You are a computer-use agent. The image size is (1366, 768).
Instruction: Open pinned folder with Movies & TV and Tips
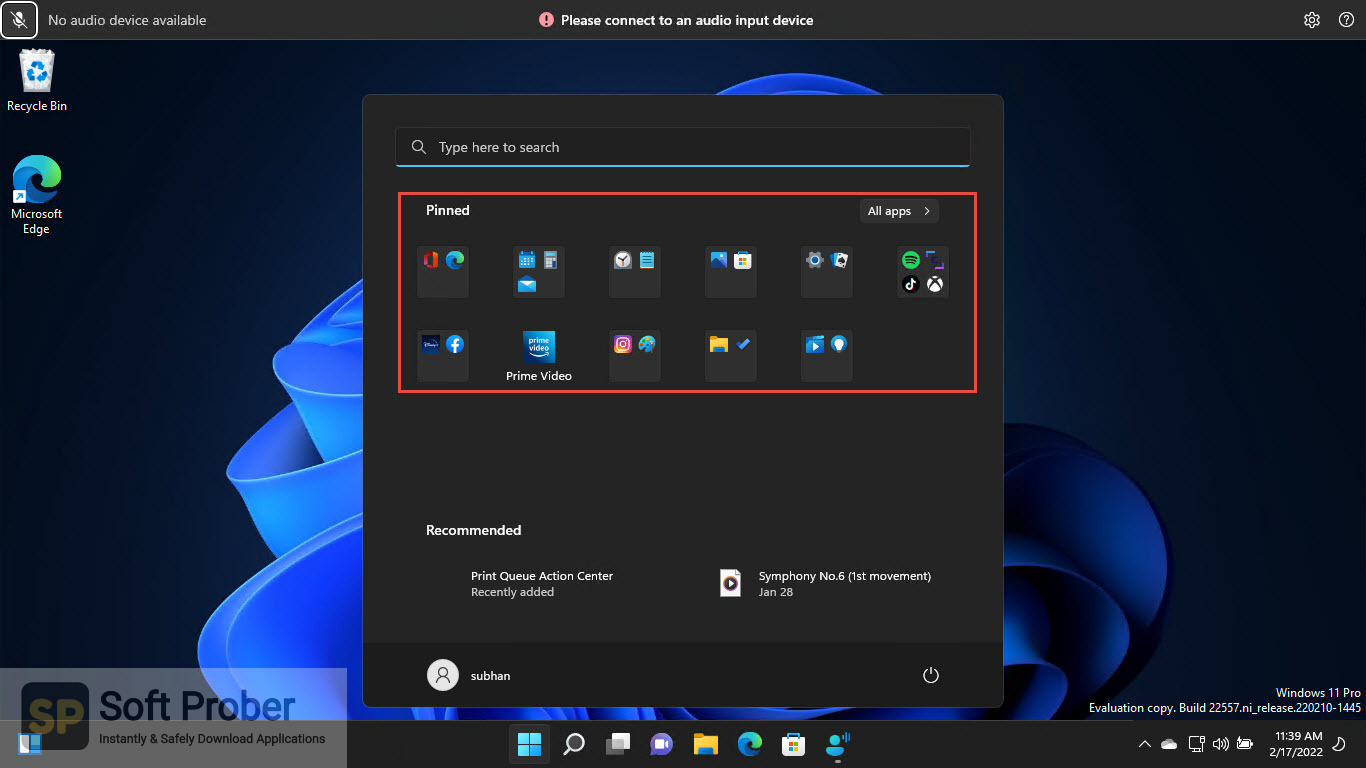(827, 356)
